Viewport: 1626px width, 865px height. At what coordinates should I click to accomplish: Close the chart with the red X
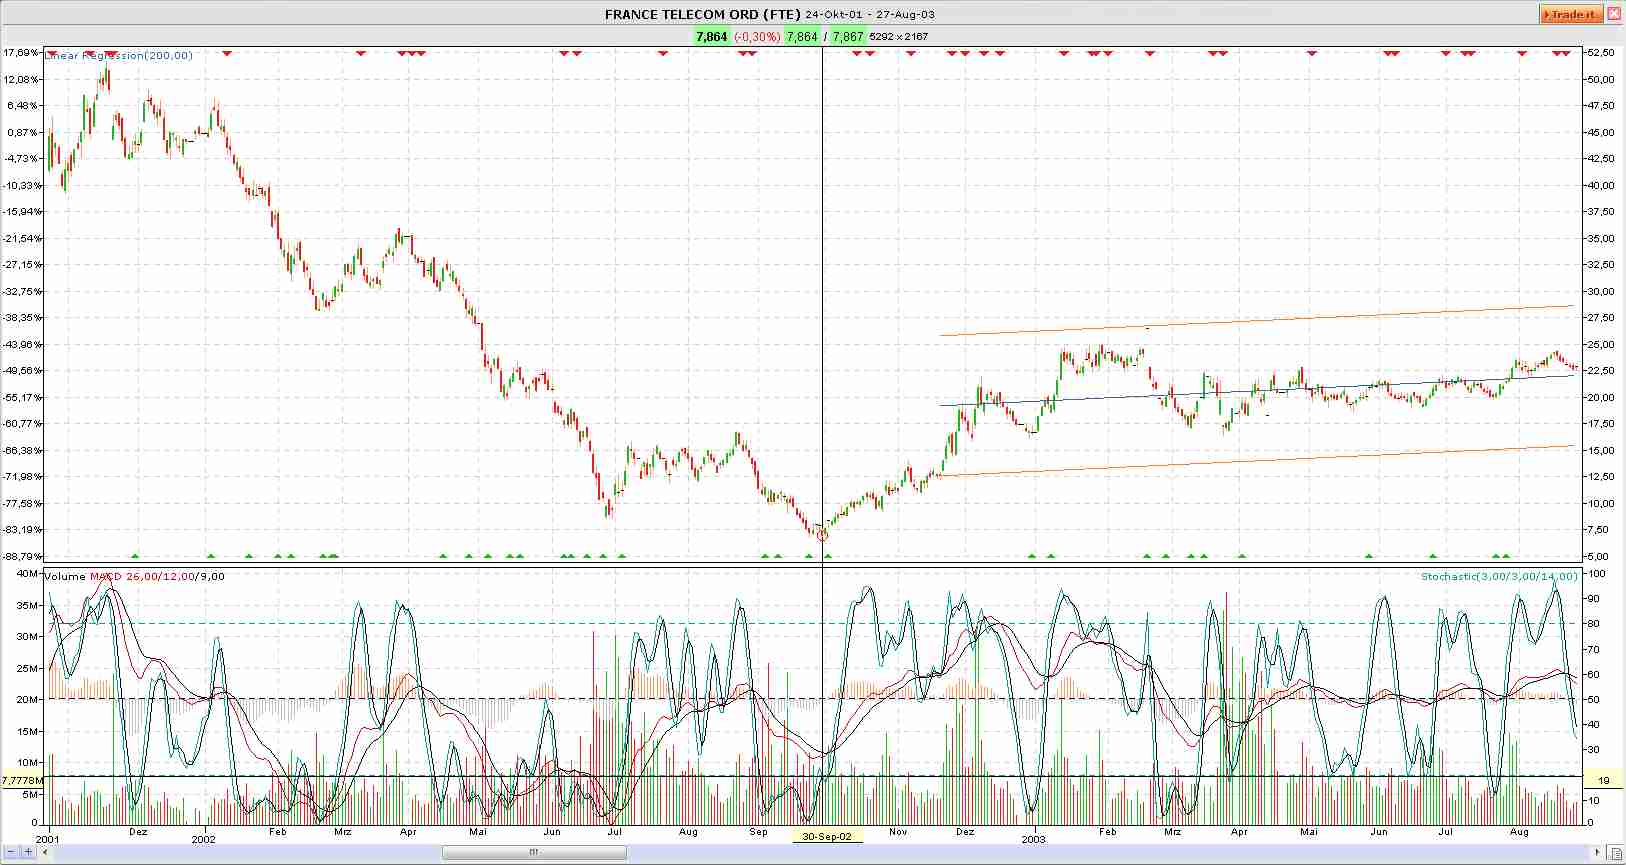pos(1615,14)
